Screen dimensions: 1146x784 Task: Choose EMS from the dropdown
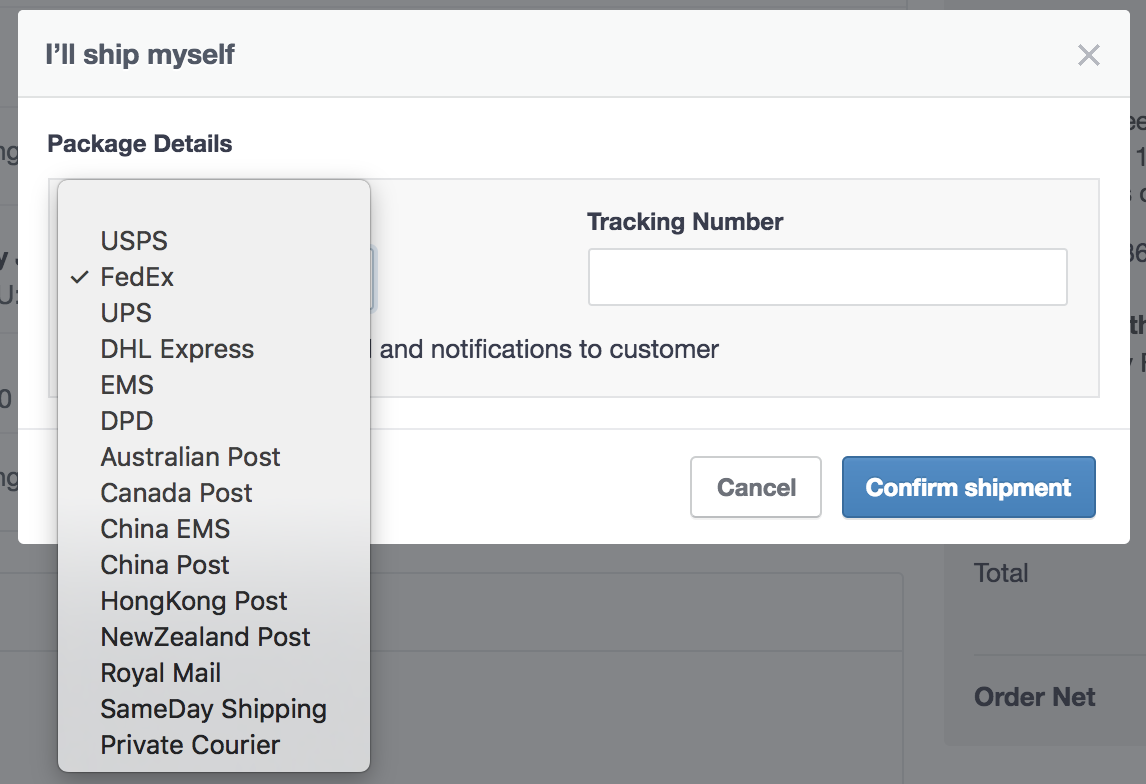coord(127,385)
